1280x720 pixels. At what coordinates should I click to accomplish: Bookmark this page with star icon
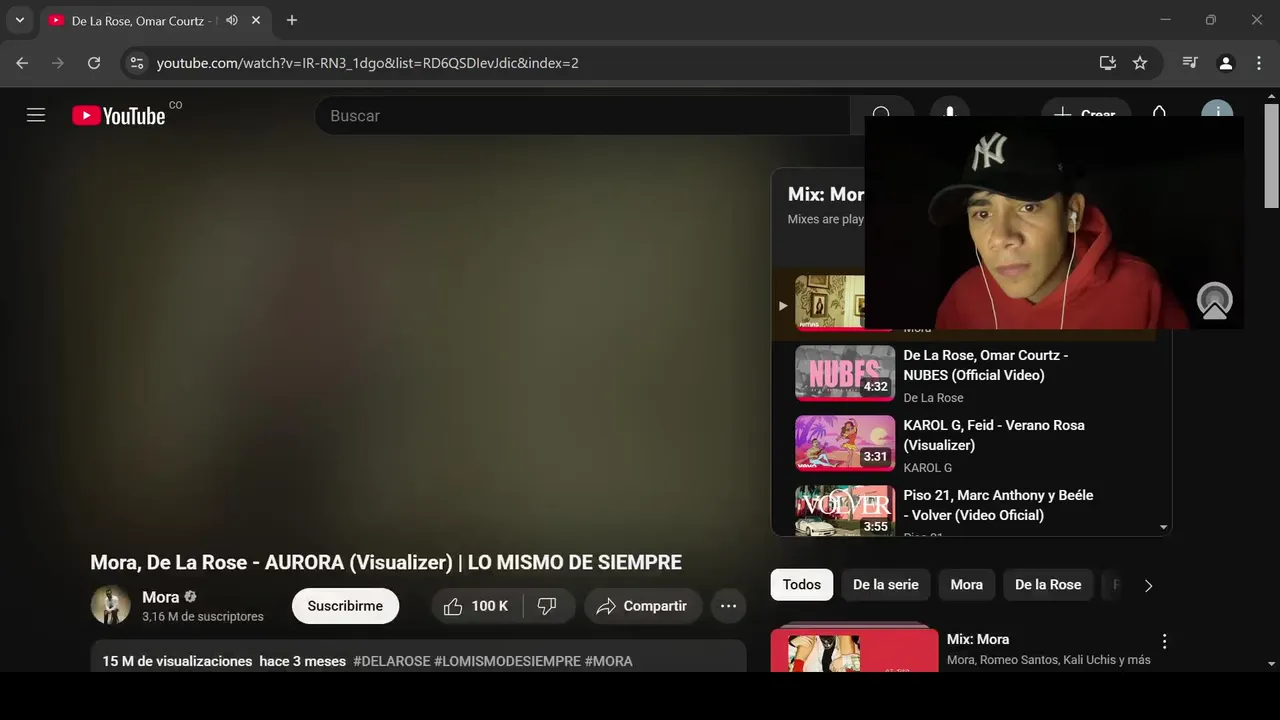coord(1140,63)
